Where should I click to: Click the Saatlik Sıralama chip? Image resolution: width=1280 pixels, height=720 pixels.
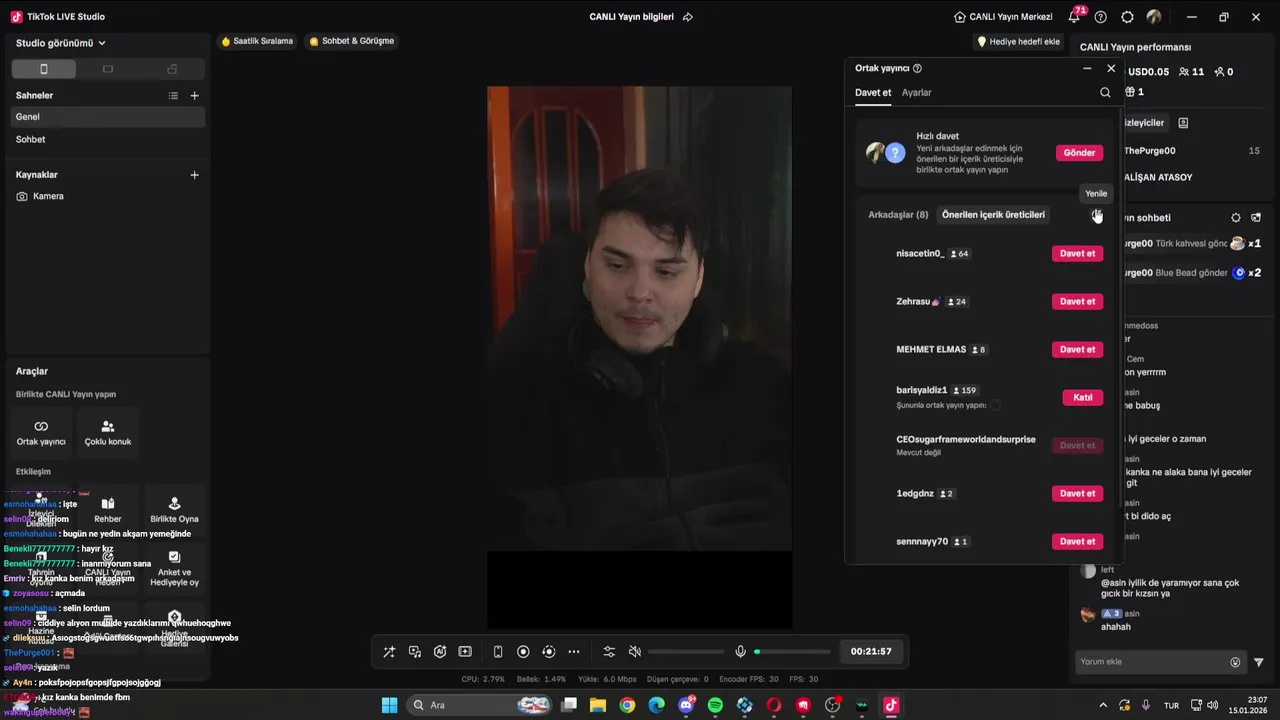coord(257,41)
